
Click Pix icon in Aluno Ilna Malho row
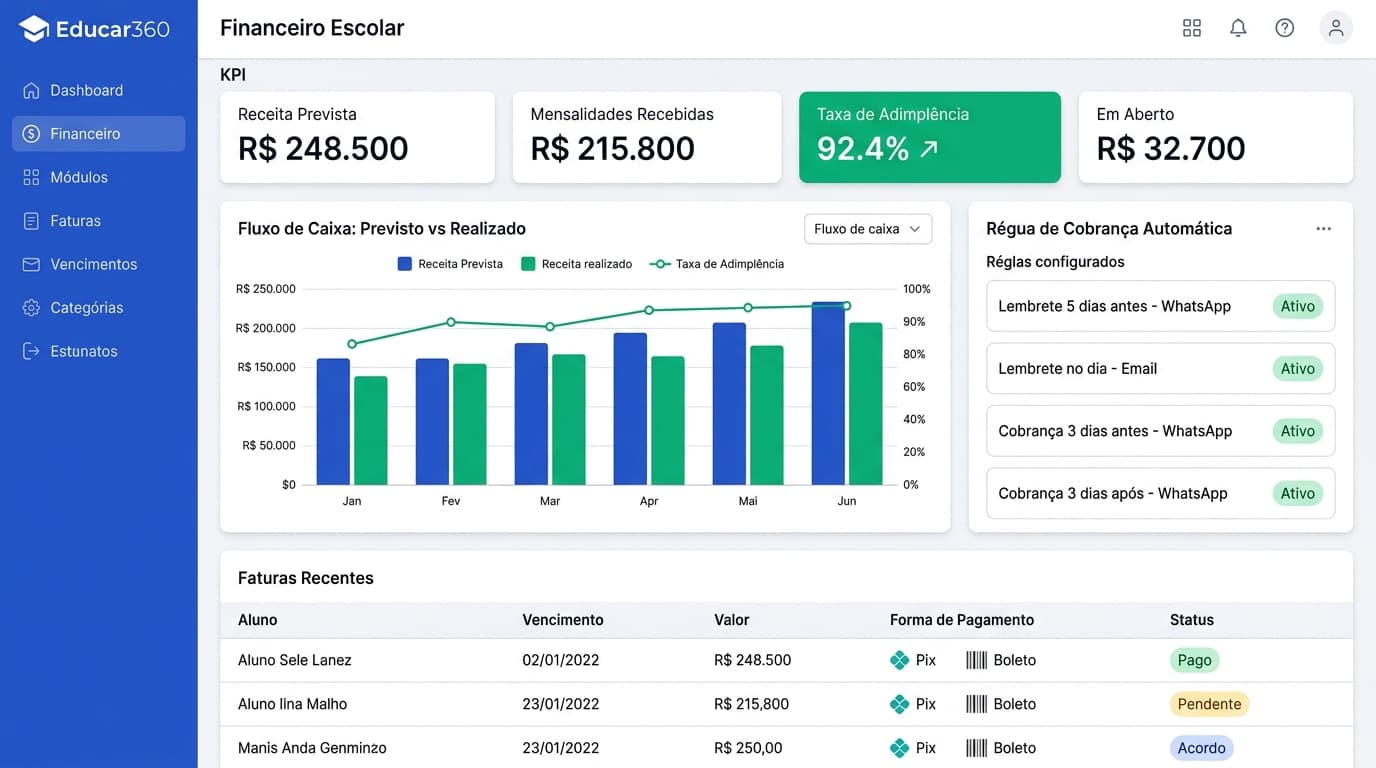coord(899,704)
